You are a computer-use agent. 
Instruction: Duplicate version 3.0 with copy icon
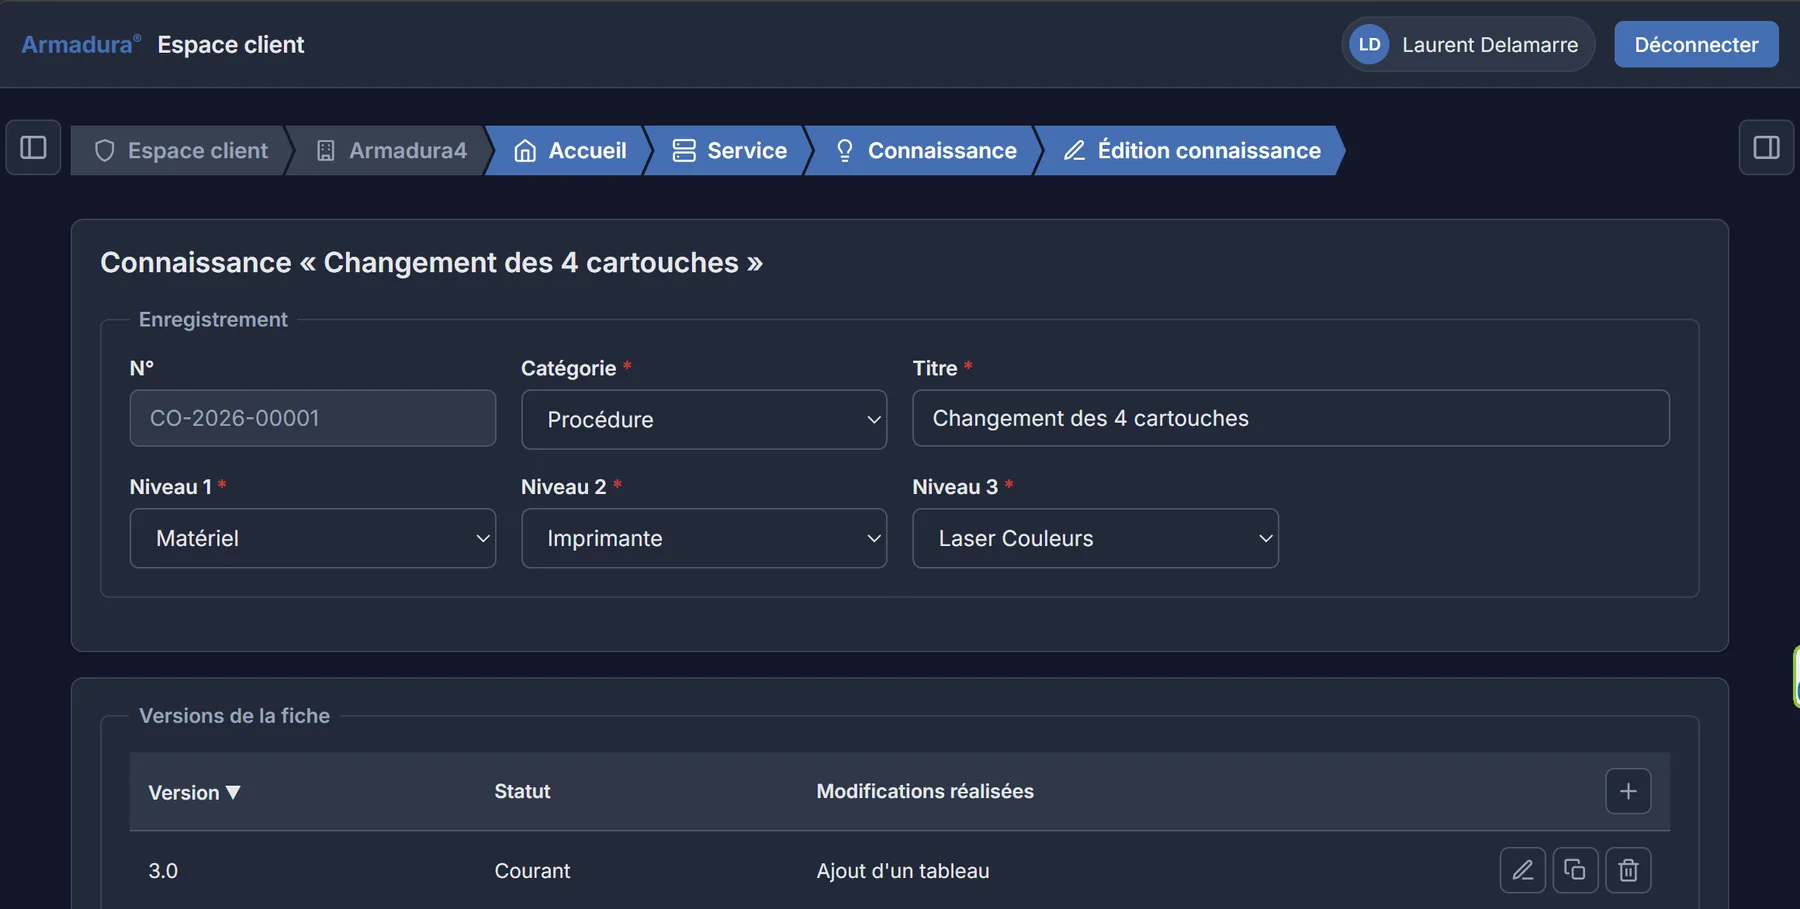point(1575,870)
